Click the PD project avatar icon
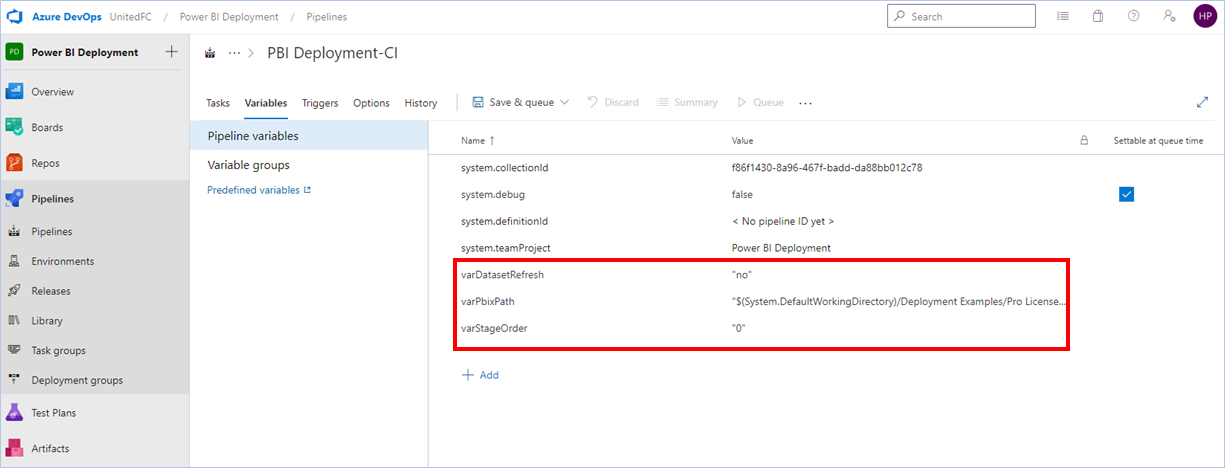 [14, 52]
